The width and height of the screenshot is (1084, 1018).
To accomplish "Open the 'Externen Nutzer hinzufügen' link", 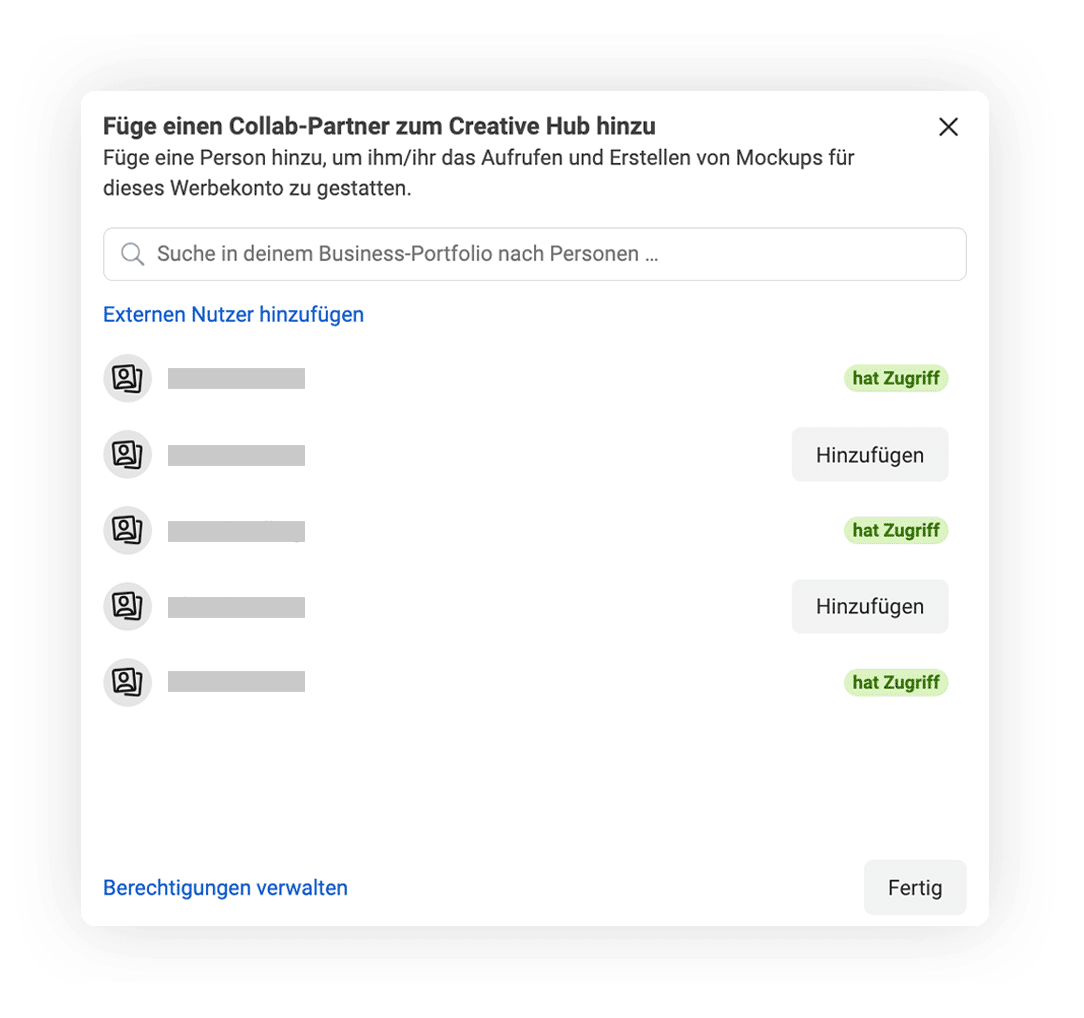I will click(233, 314).
